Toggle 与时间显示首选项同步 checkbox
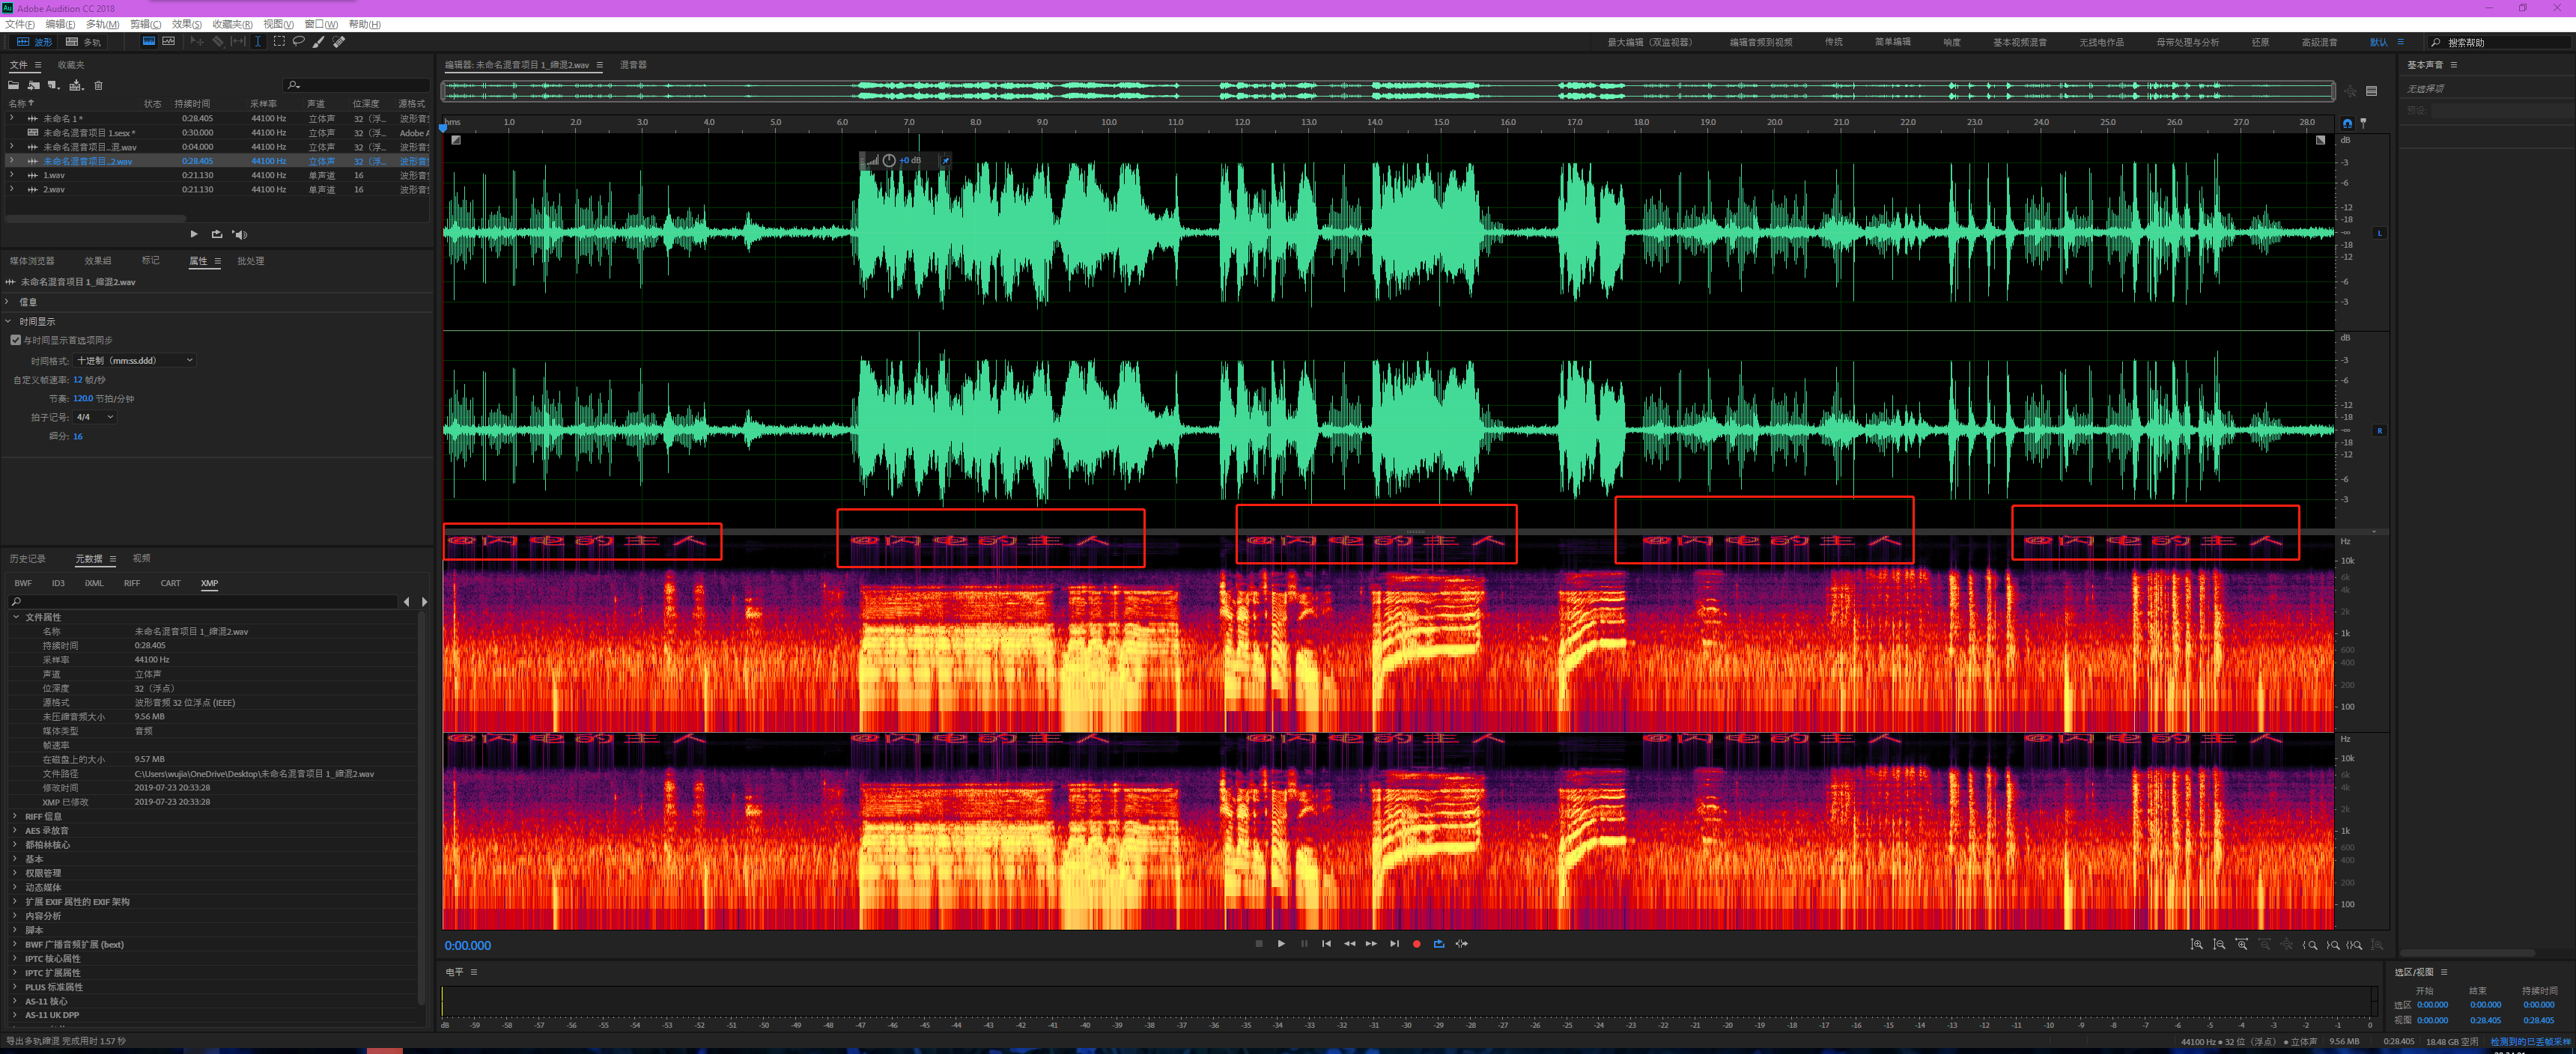 (16, 340)
